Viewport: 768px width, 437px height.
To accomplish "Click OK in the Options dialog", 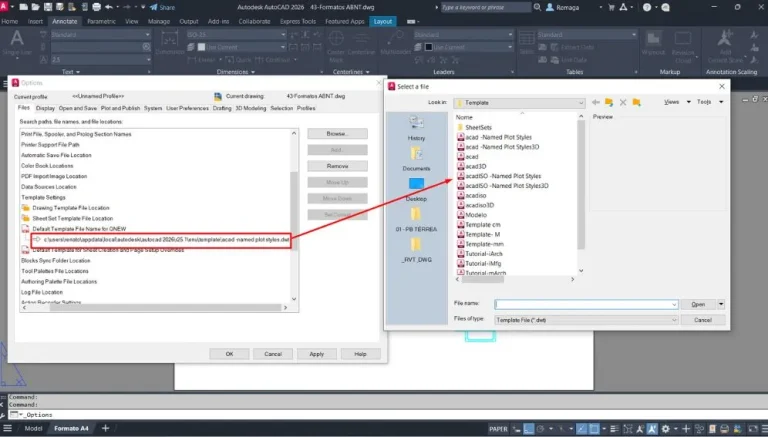I will [x=229, y=354].
